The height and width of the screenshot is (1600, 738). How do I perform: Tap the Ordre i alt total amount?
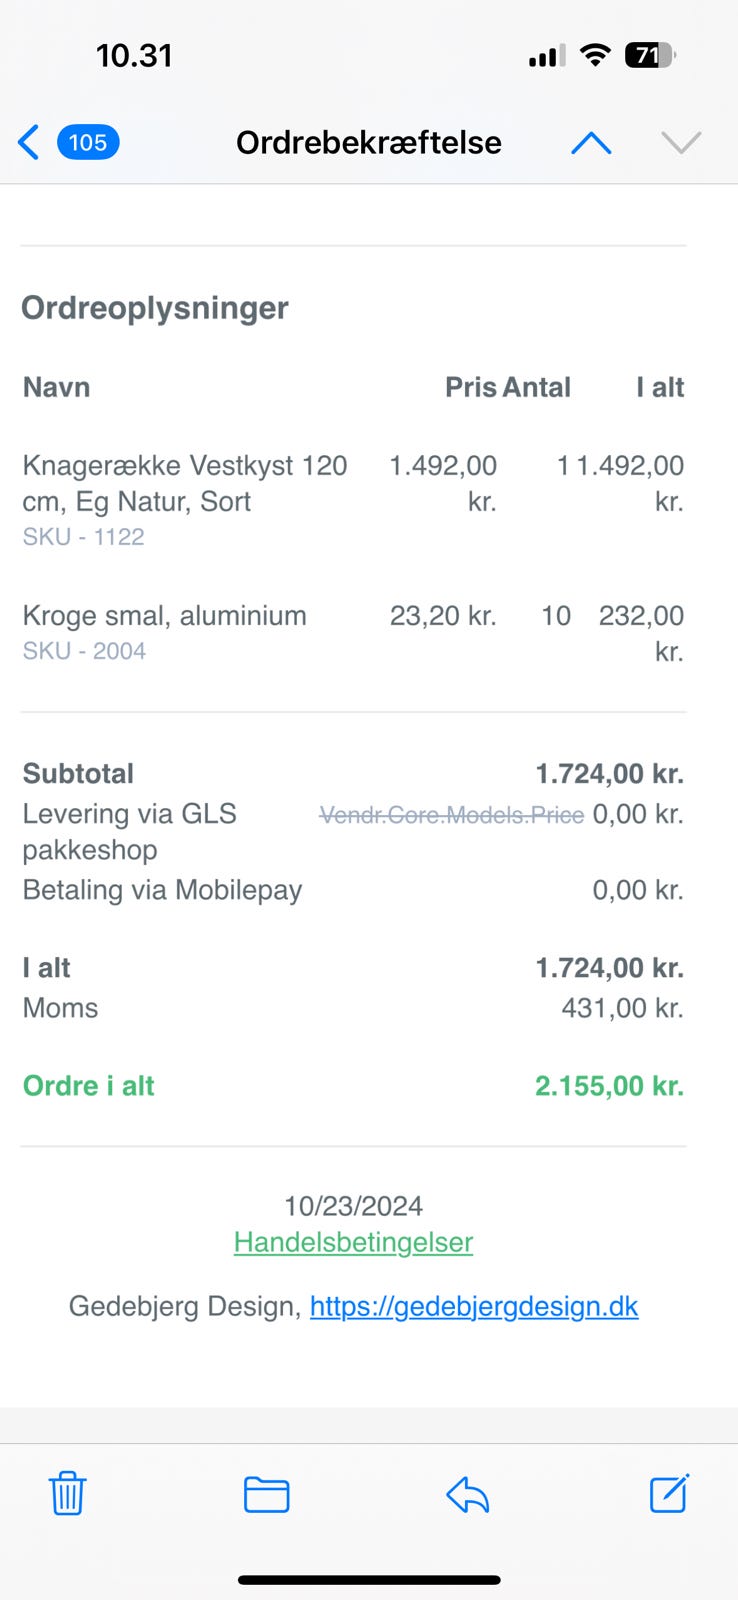coord(609,1086)
